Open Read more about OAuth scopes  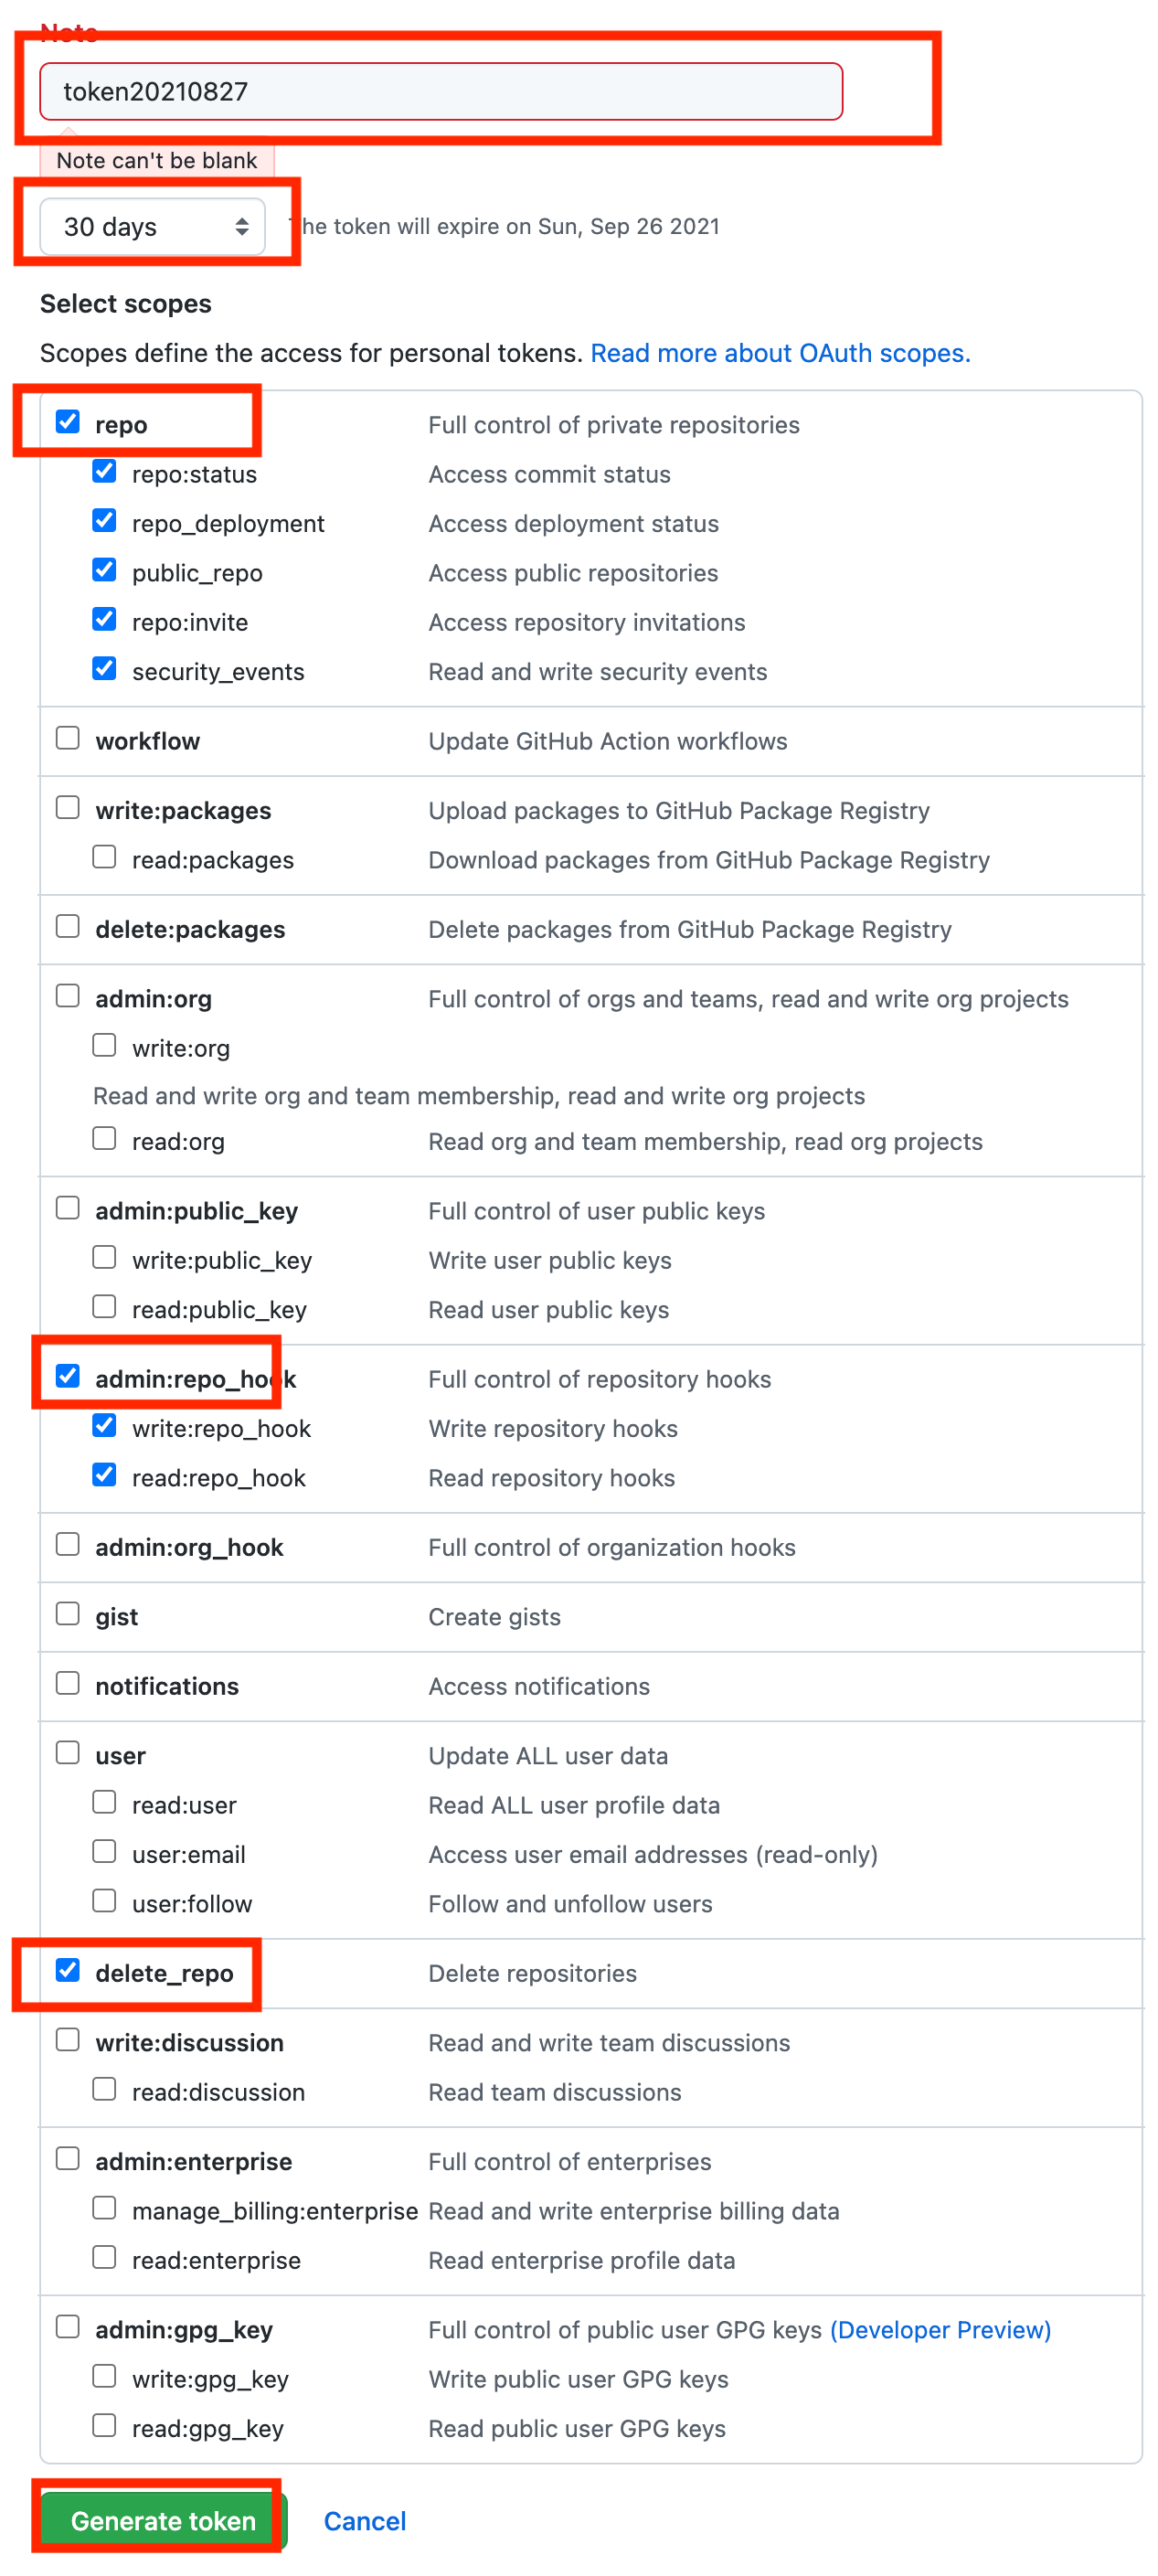point(781,352)
